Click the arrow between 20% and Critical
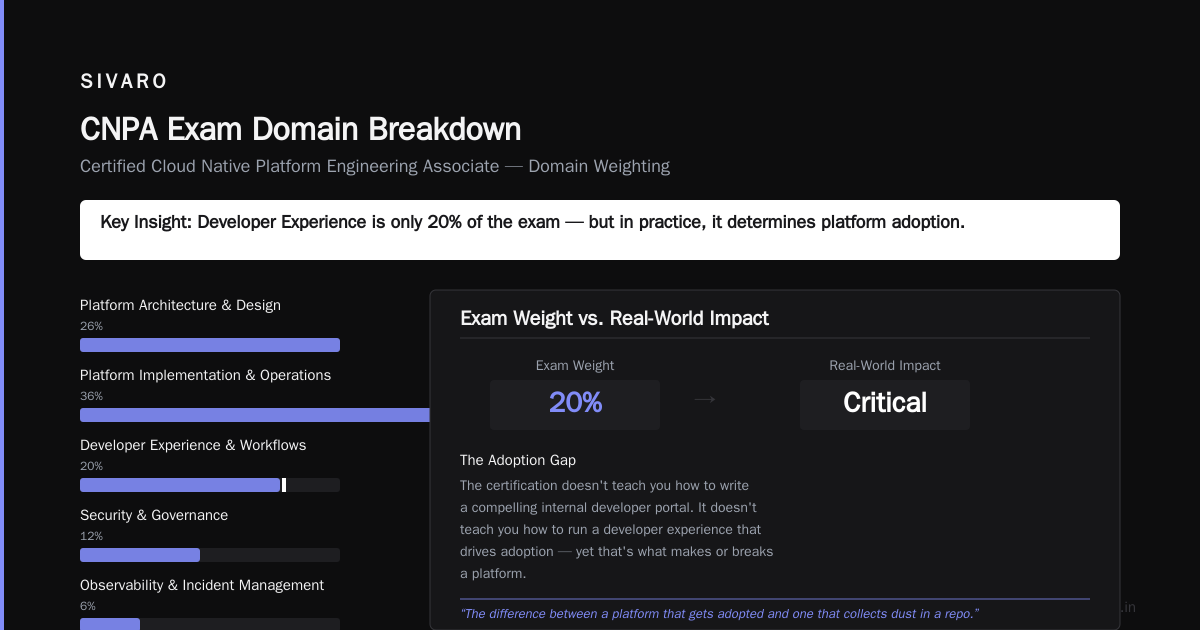Viewport: 1200px width, 630px height. click(x=705, y=400)
